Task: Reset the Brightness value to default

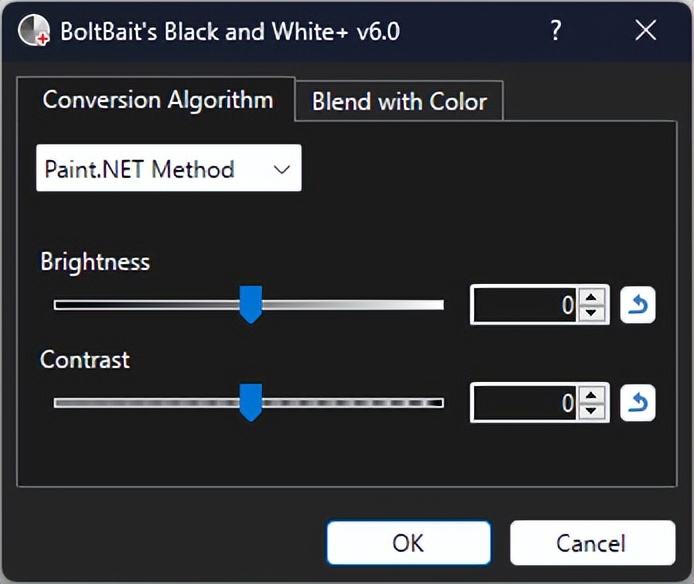Action: pos(638,305)
